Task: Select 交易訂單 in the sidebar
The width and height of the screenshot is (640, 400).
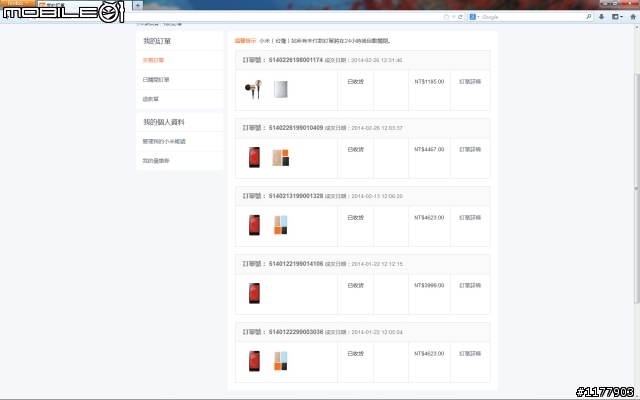Action: click(x=153, y=60)
